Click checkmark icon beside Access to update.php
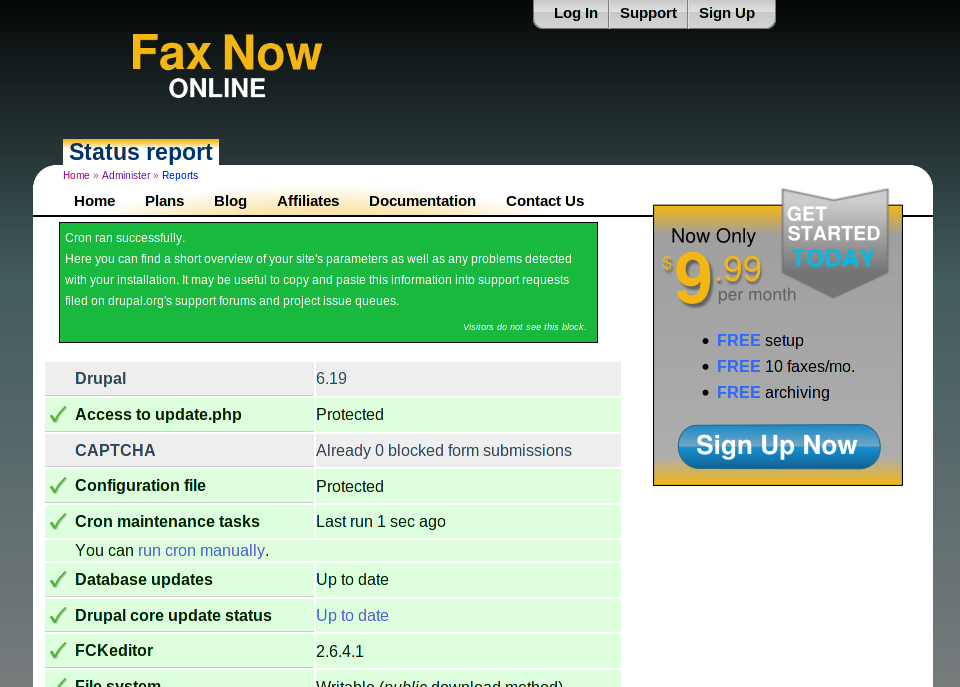 point(58,415)
